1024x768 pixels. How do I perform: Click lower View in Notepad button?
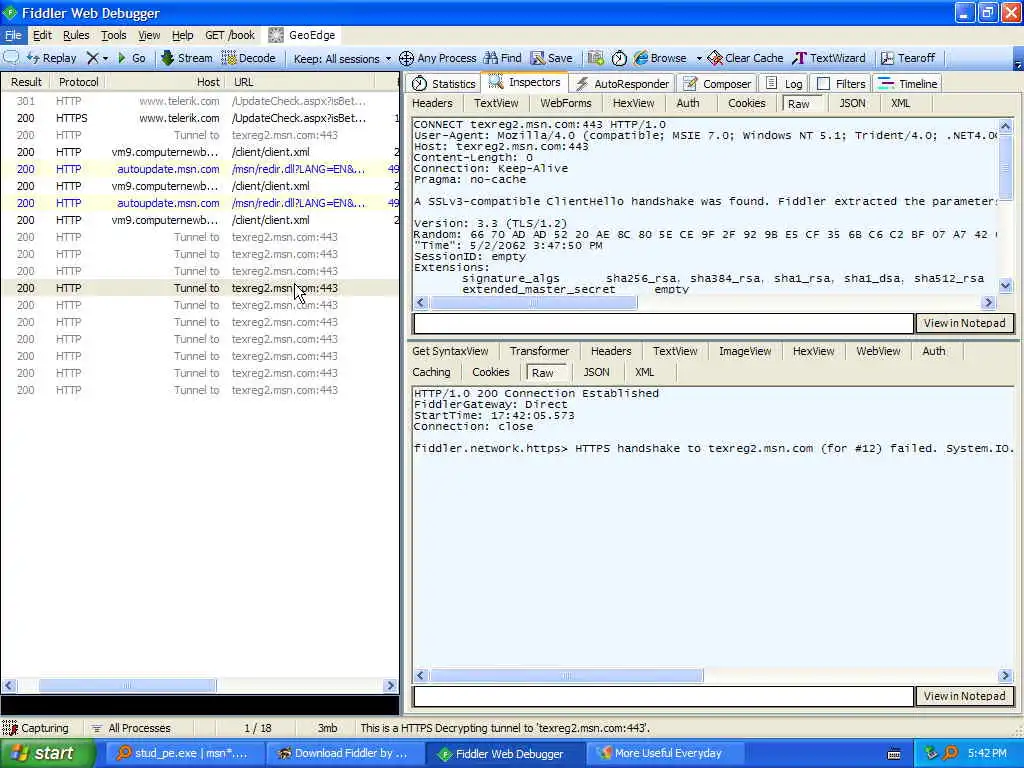tap(965, 696)
